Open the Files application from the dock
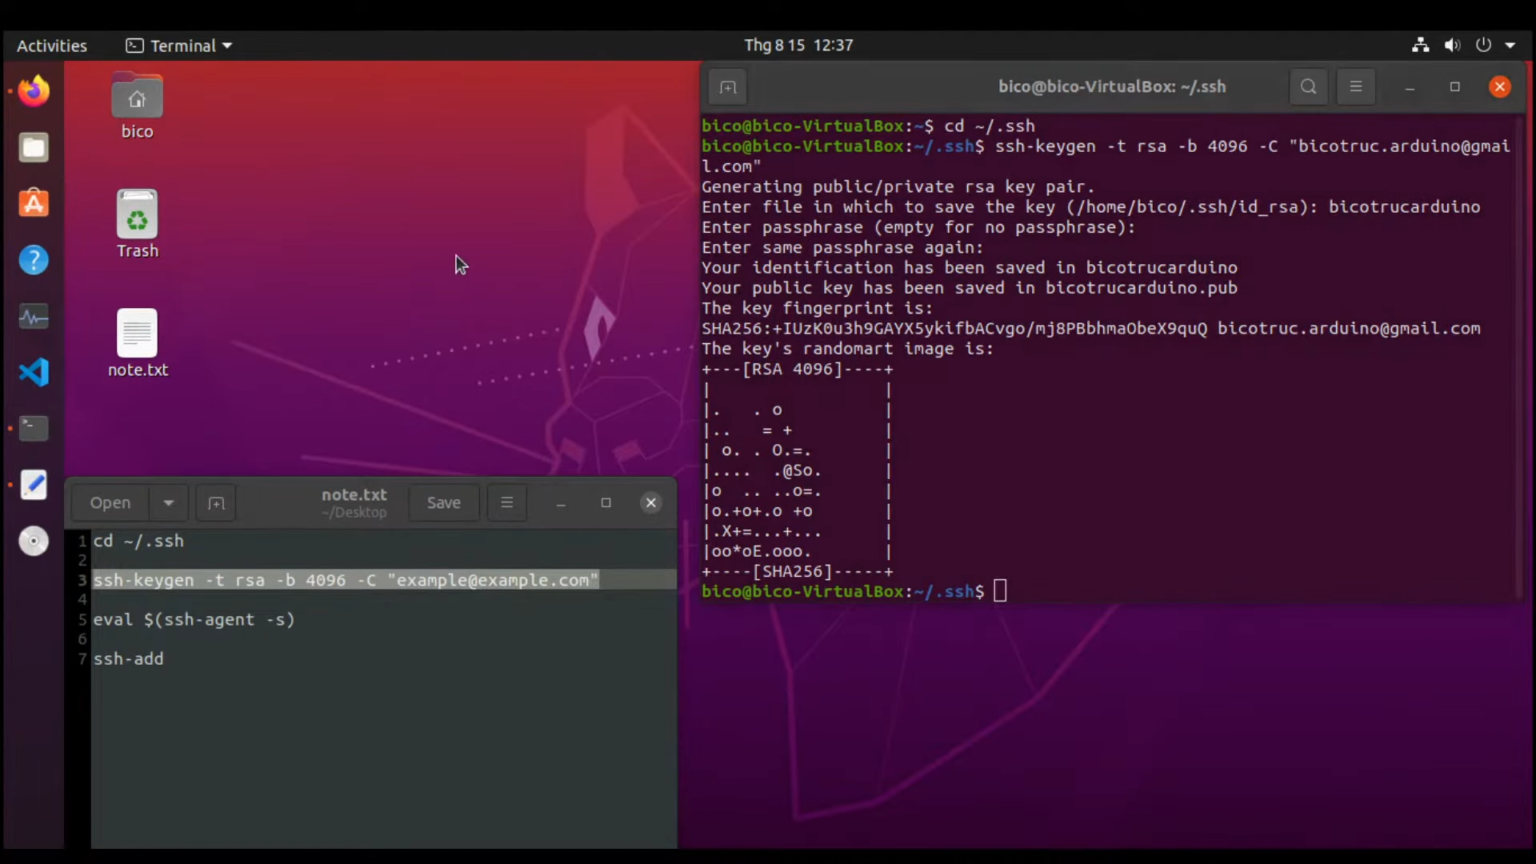 pos(33,147)
